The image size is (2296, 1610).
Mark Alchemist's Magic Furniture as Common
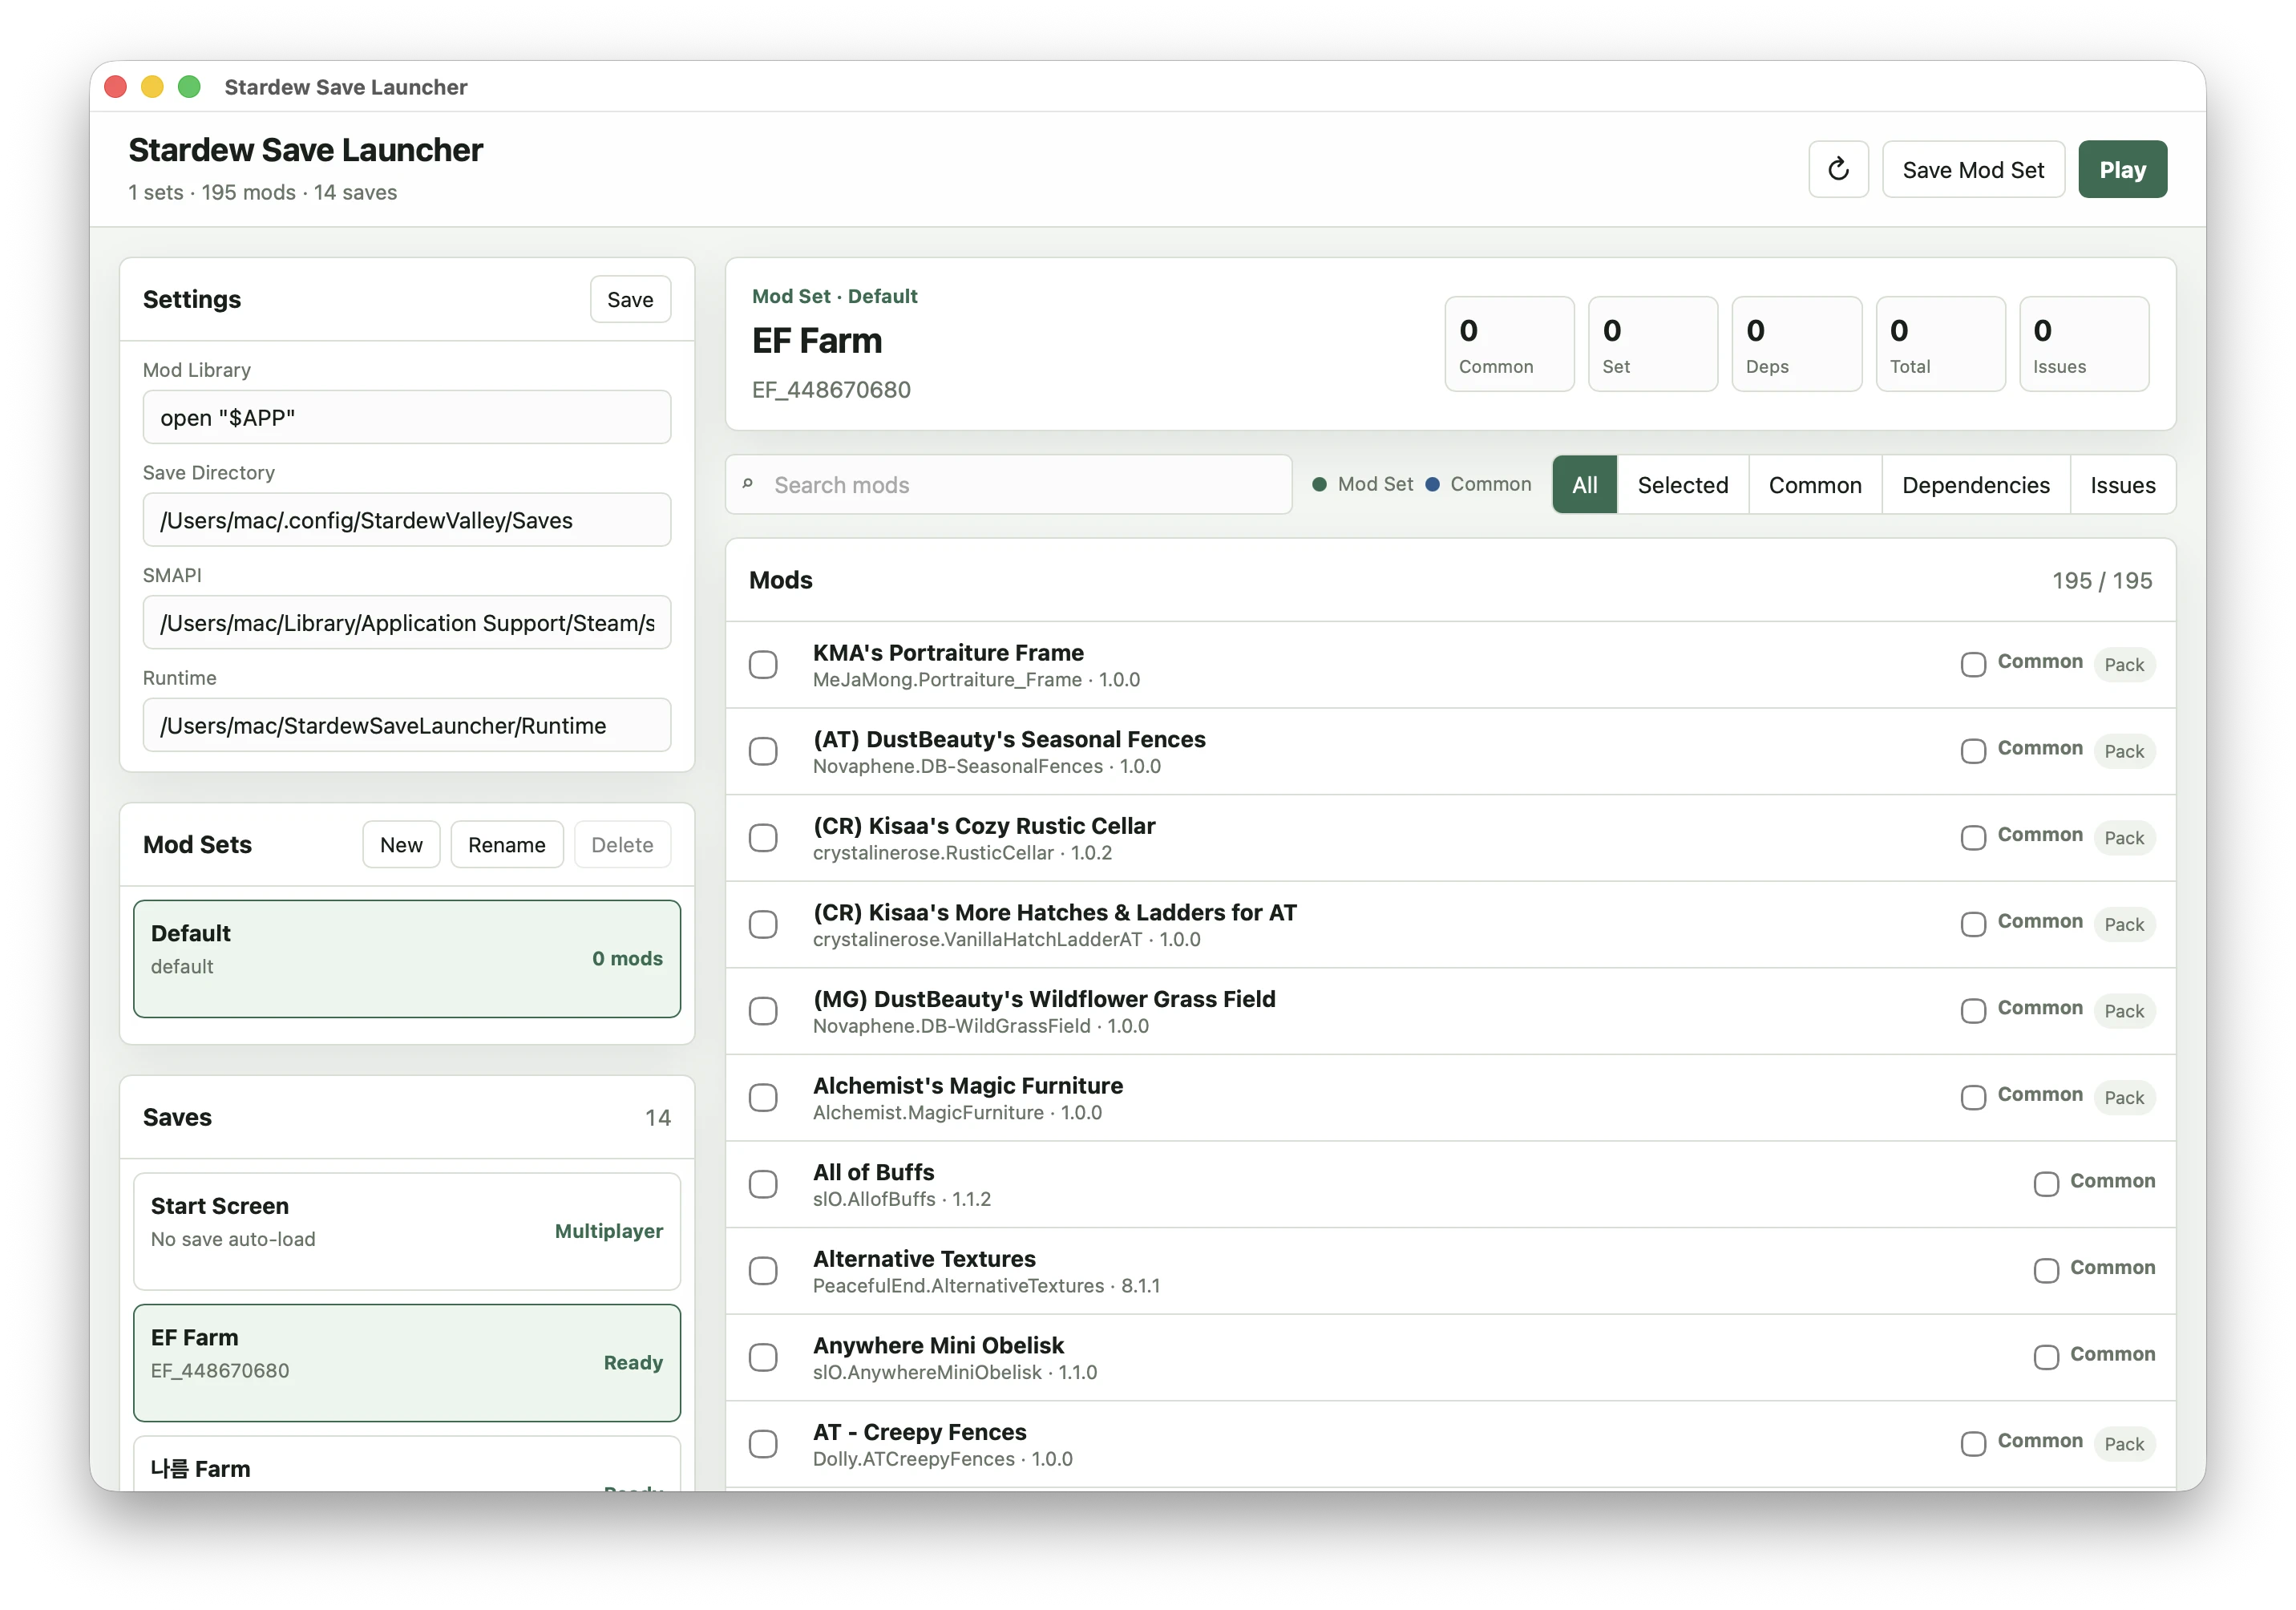point(1972,1097)
